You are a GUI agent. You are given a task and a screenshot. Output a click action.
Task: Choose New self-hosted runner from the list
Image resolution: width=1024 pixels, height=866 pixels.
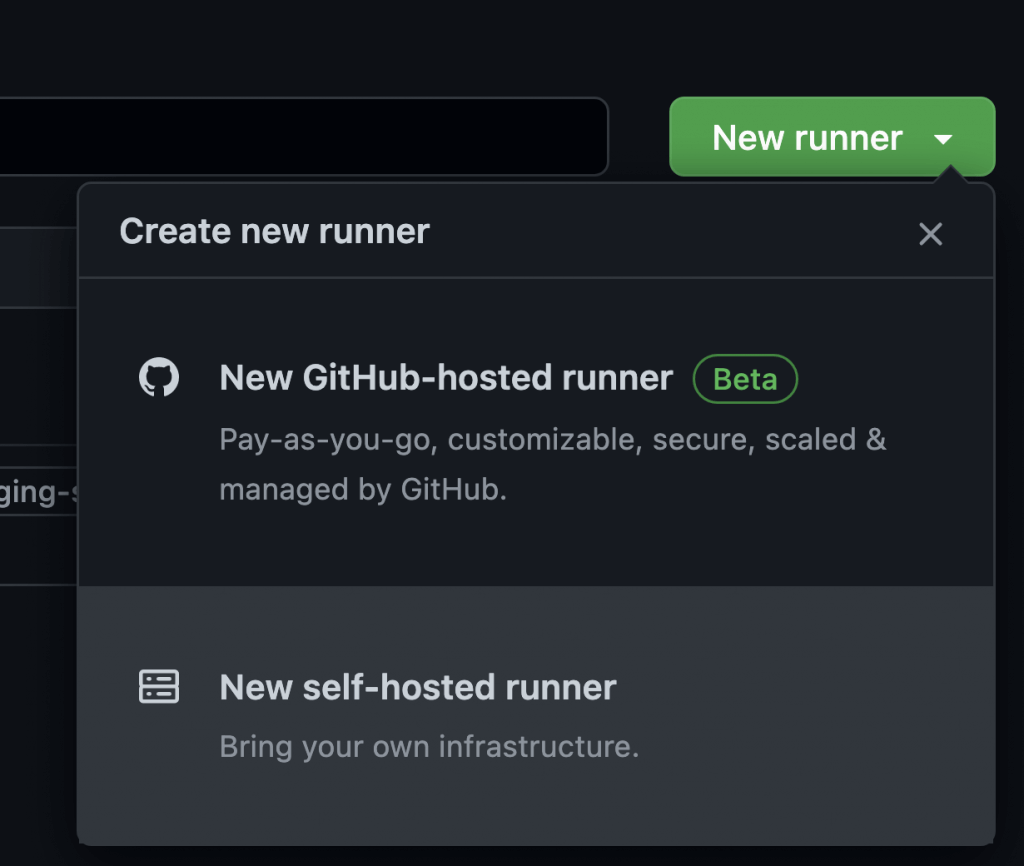pyautogui.click(x=417, y=687)
